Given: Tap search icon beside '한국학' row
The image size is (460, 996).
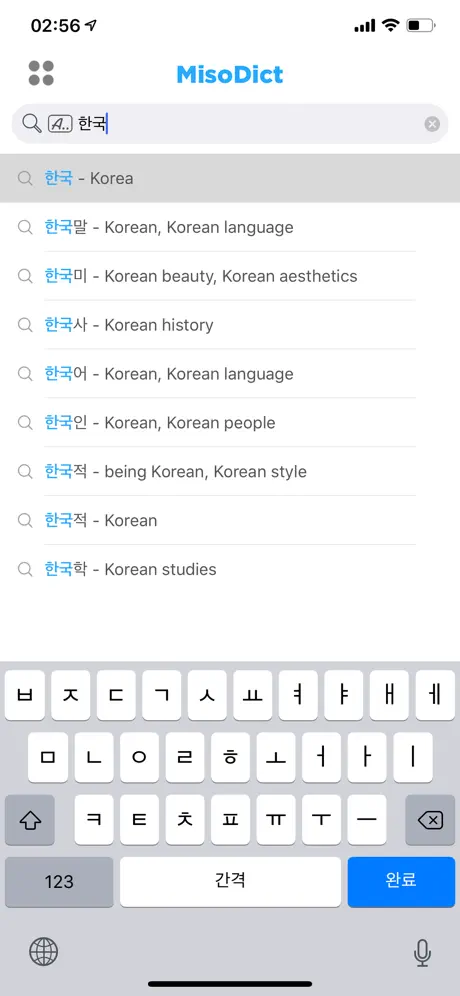Looking at the screenshot, I should [x=25, y=570].
